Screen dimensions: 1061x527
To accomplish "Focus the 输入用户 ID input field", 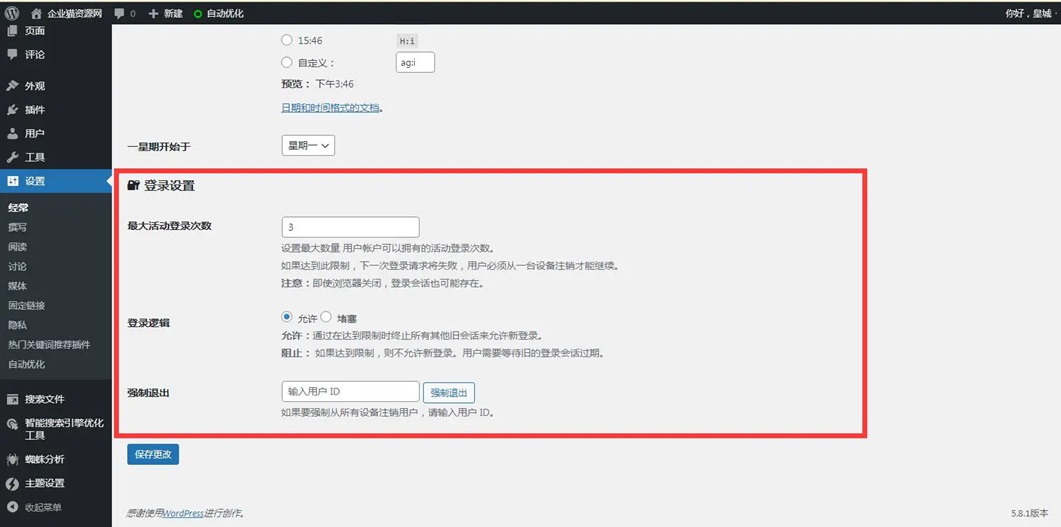I will coord(351,392).
